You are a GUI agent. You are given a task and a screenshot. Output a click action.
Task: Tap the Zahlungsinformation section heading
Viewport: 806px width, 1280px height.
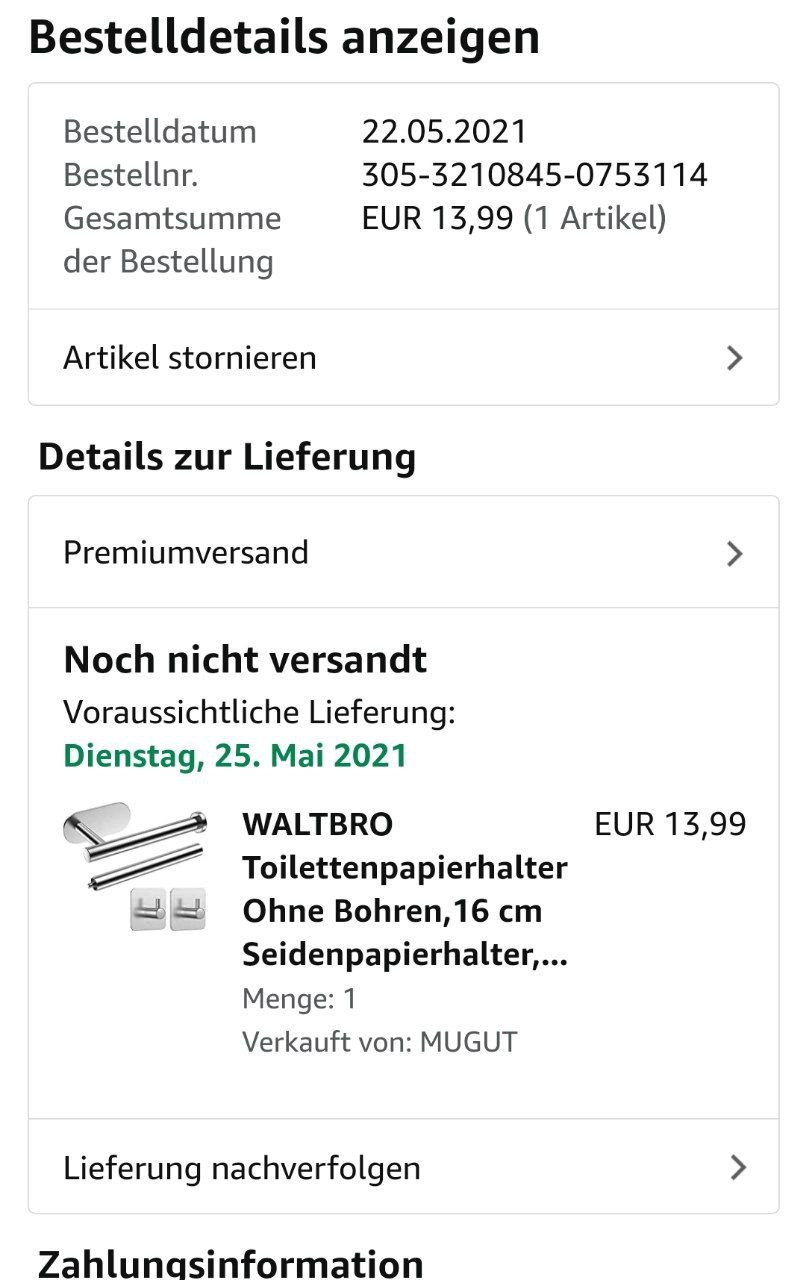pyautogui.click(x=231, y=1262)
